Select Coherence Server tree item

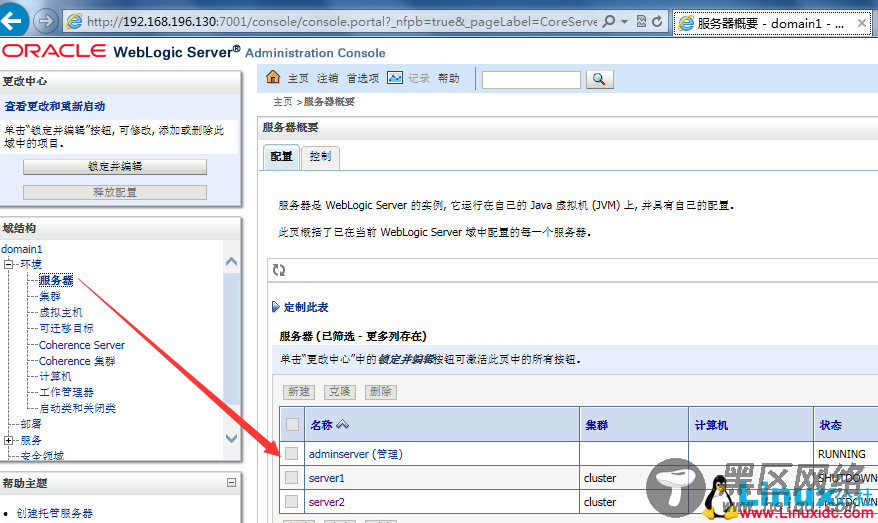[82, 345]
